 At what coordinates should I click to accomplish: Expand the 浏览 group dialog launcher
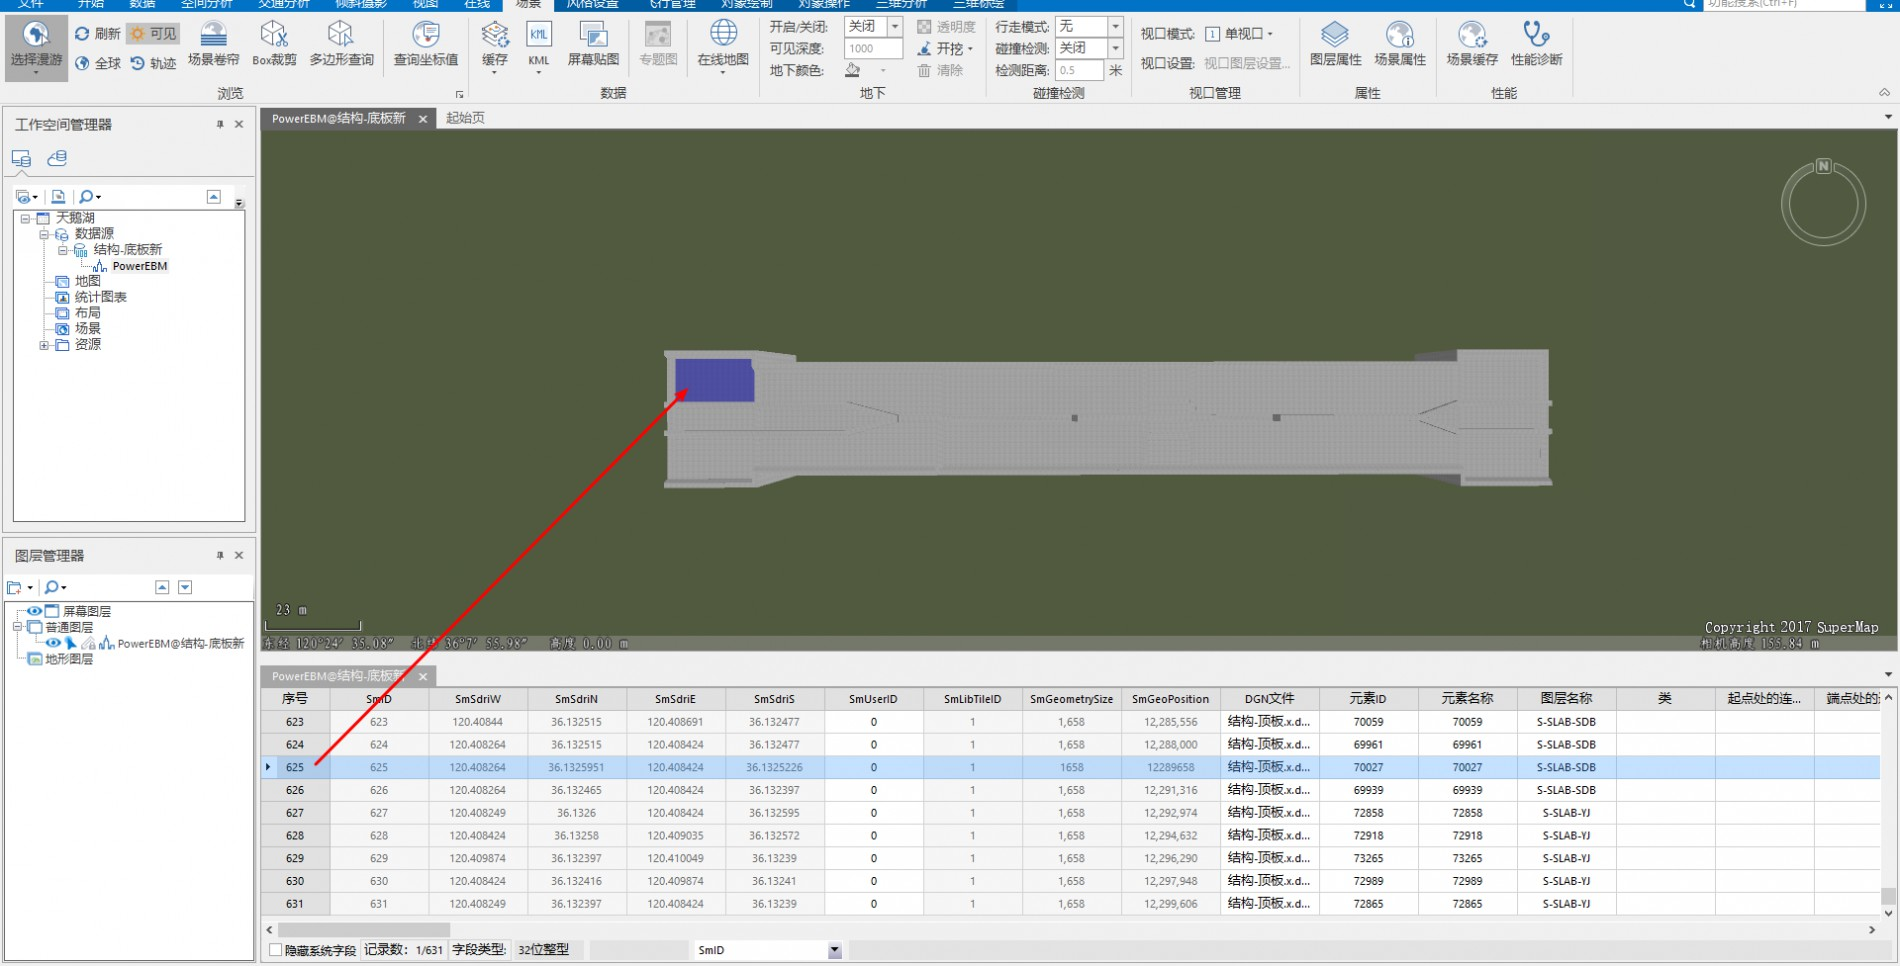pos(459,95)
